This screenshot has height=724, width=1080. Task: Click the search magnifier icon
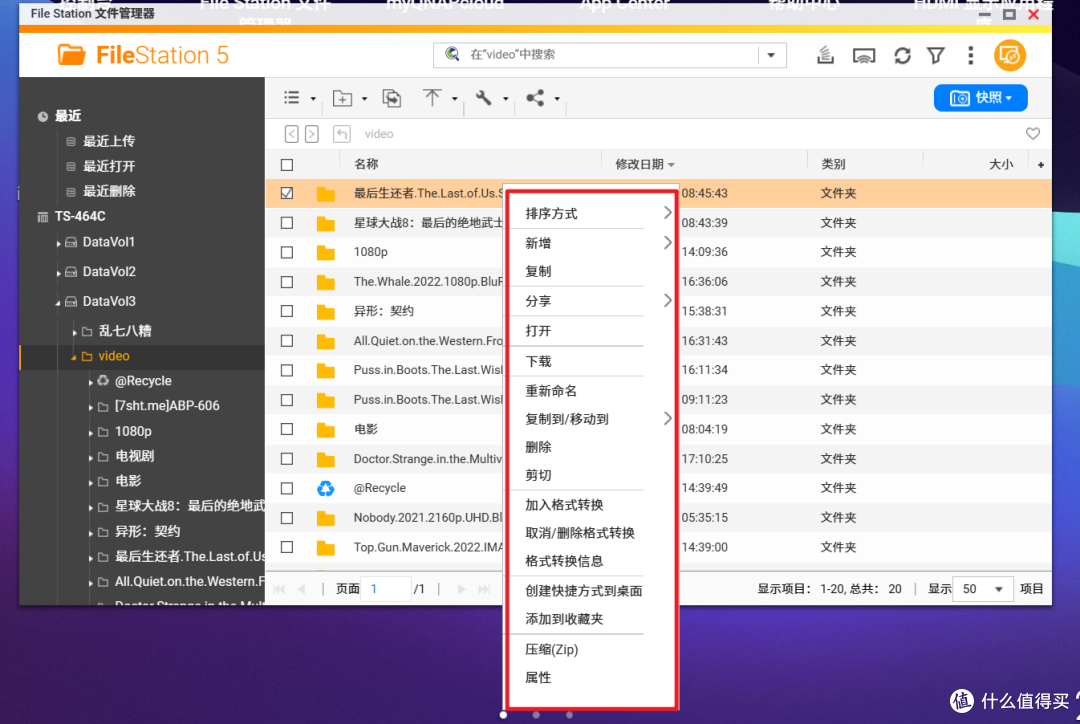(453, 54)
